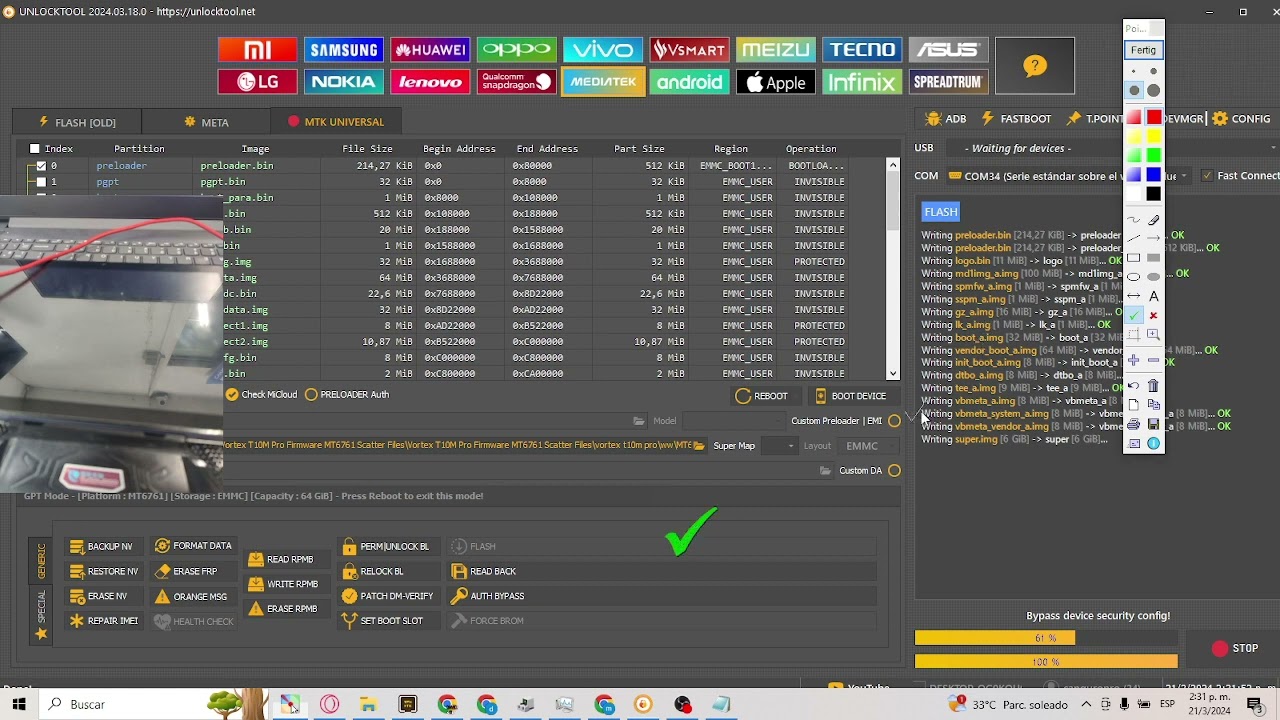Viewport: 1280px width, 720px height.
Task: Open the Huawei brand section
Action: click(430, 50)
